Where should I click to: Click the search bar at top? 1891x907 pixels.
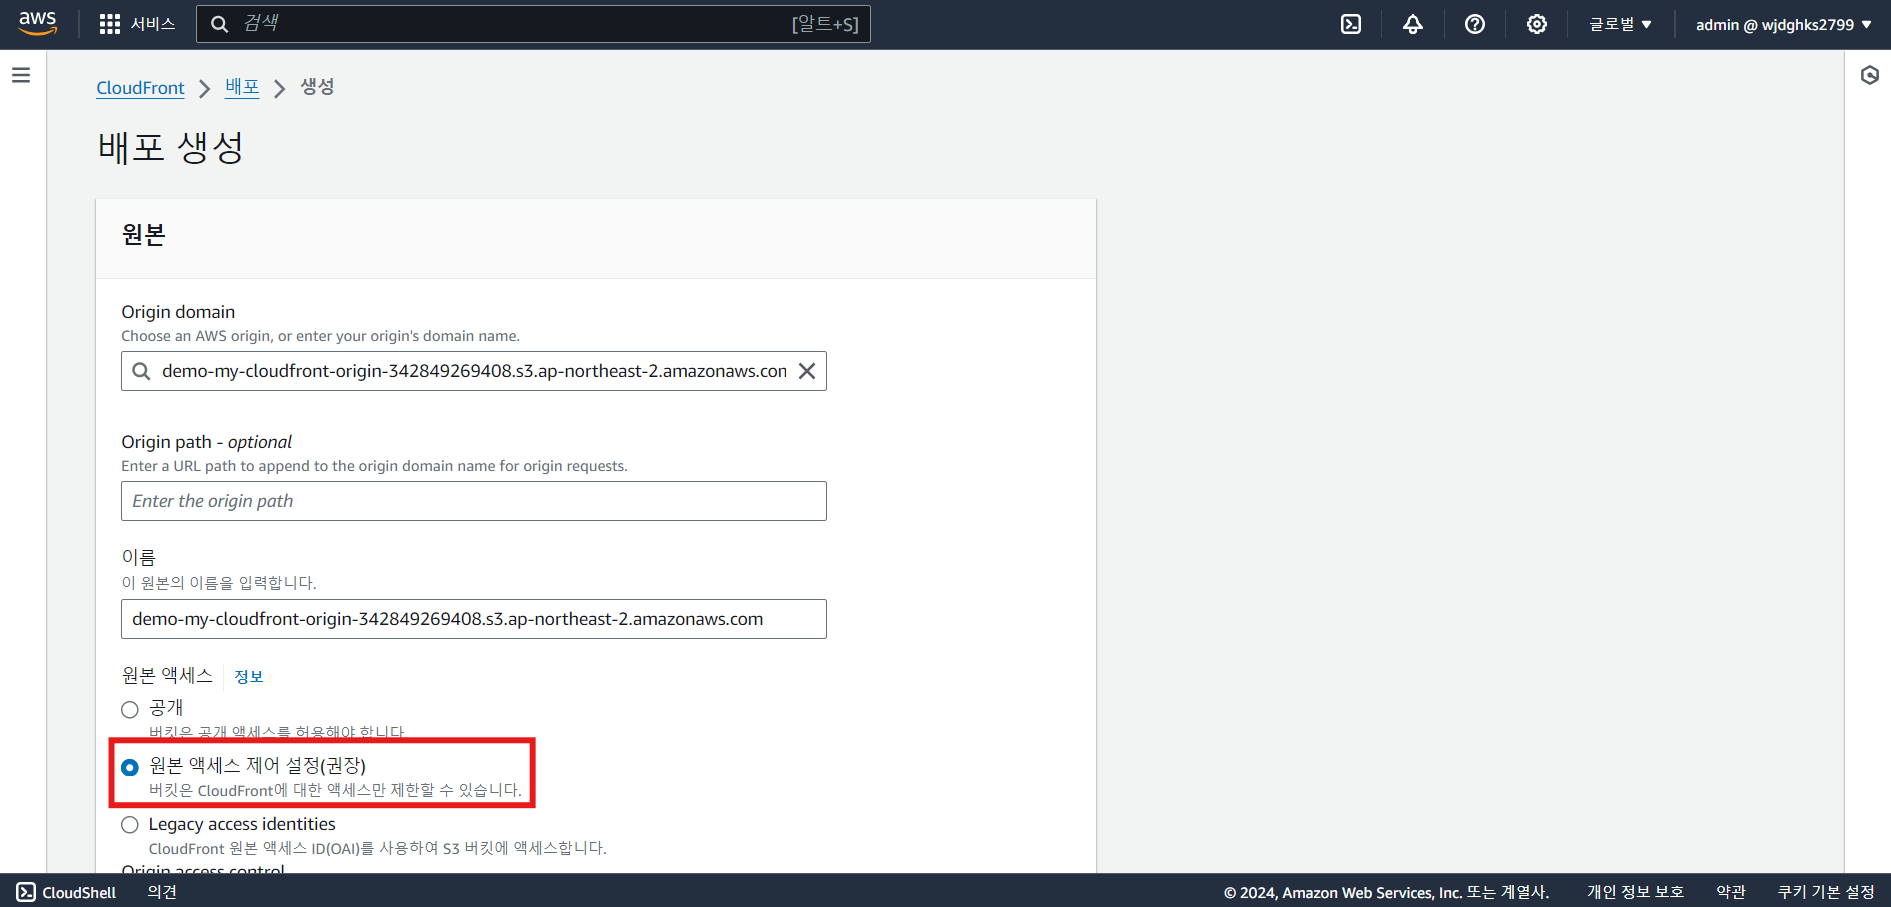[x=533, y=24]
